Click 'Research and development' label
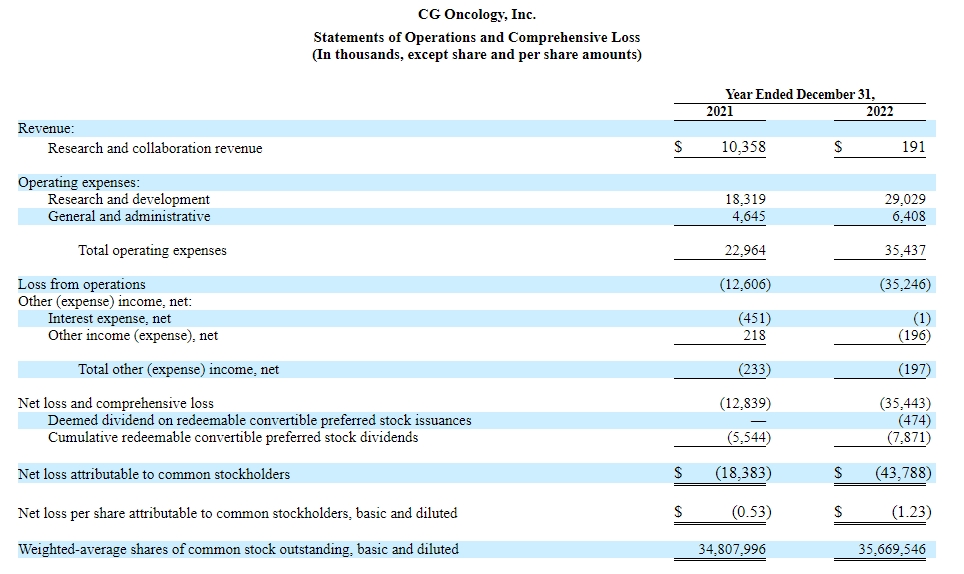 tap(128, 199)
